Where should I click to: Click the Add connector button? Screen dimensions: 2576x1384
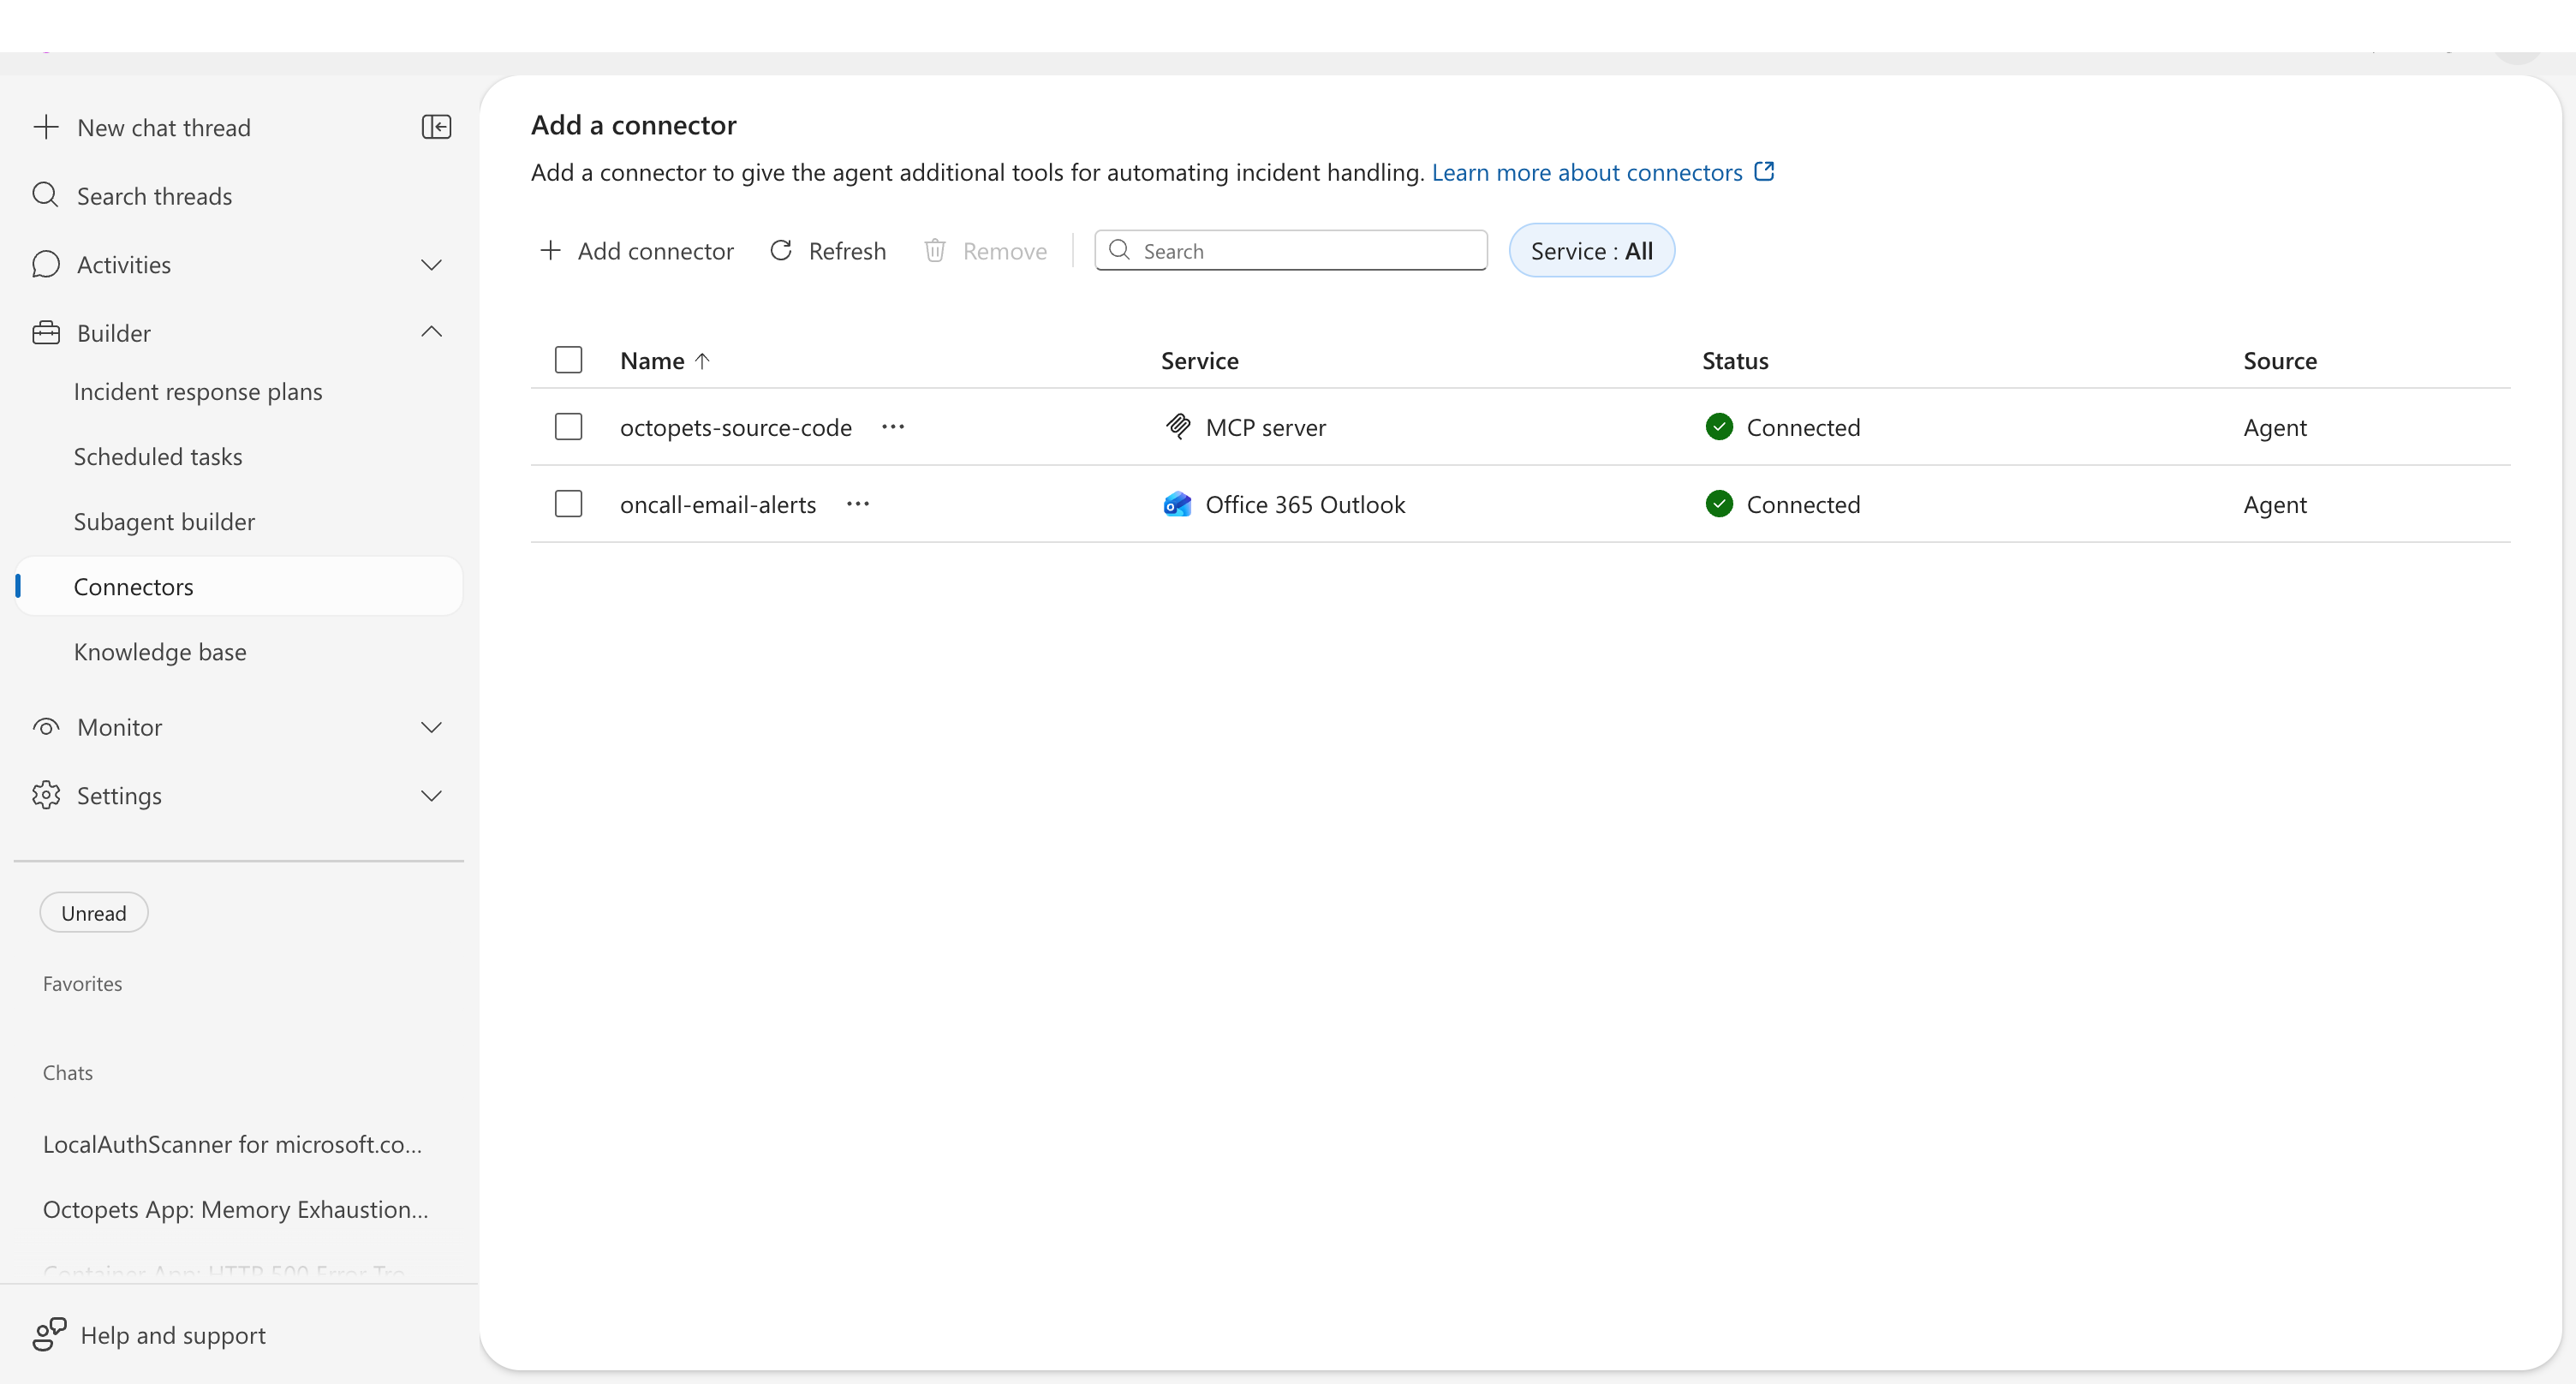(636, 250)
